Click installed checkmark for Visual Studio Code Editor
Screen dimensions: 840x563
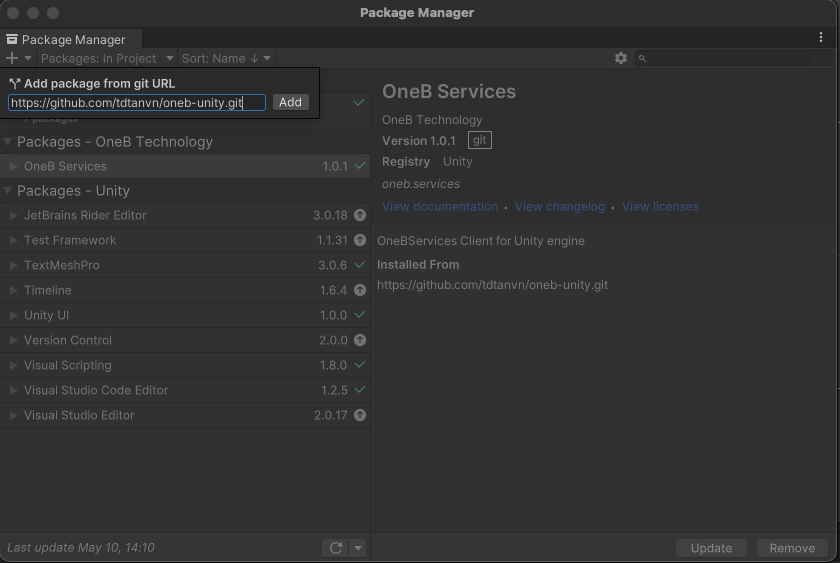click(x=360, y=389)
